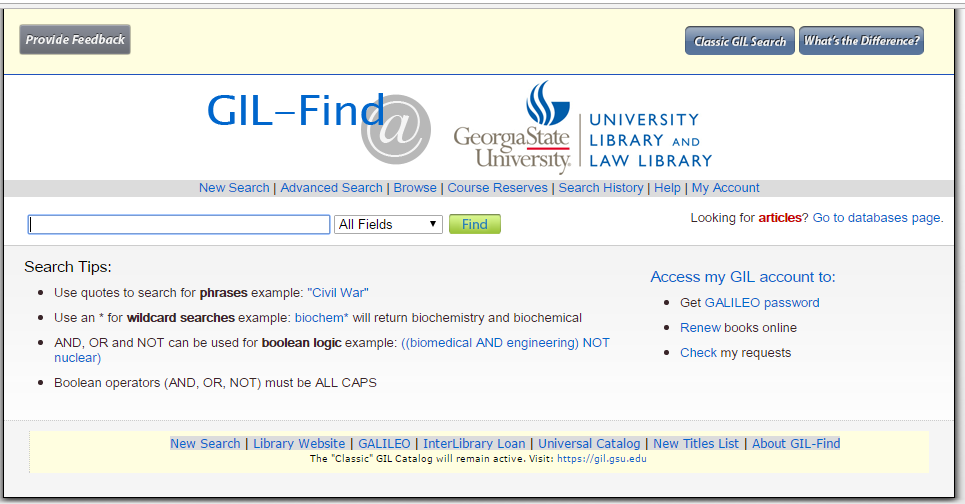965x504 pixels.
Task: Click New Search in footer
Action: 205,444
